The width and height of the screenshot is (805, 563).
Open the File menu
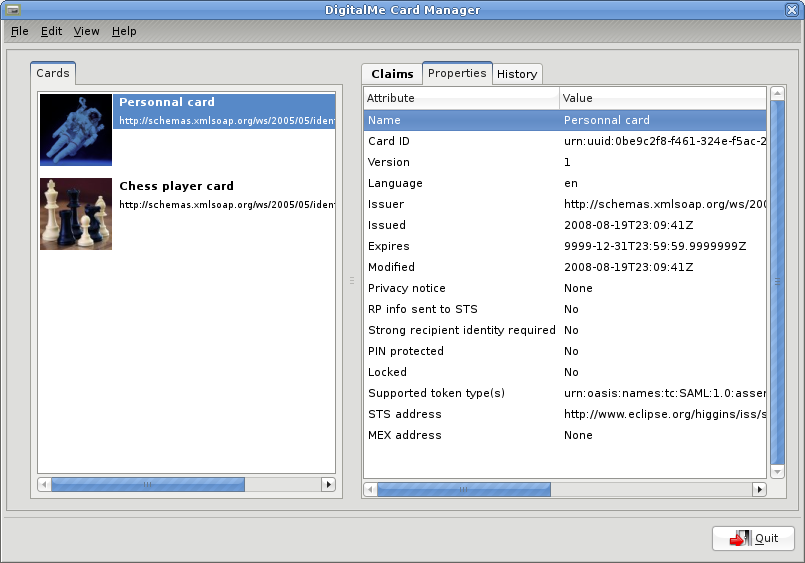[20, 31]
